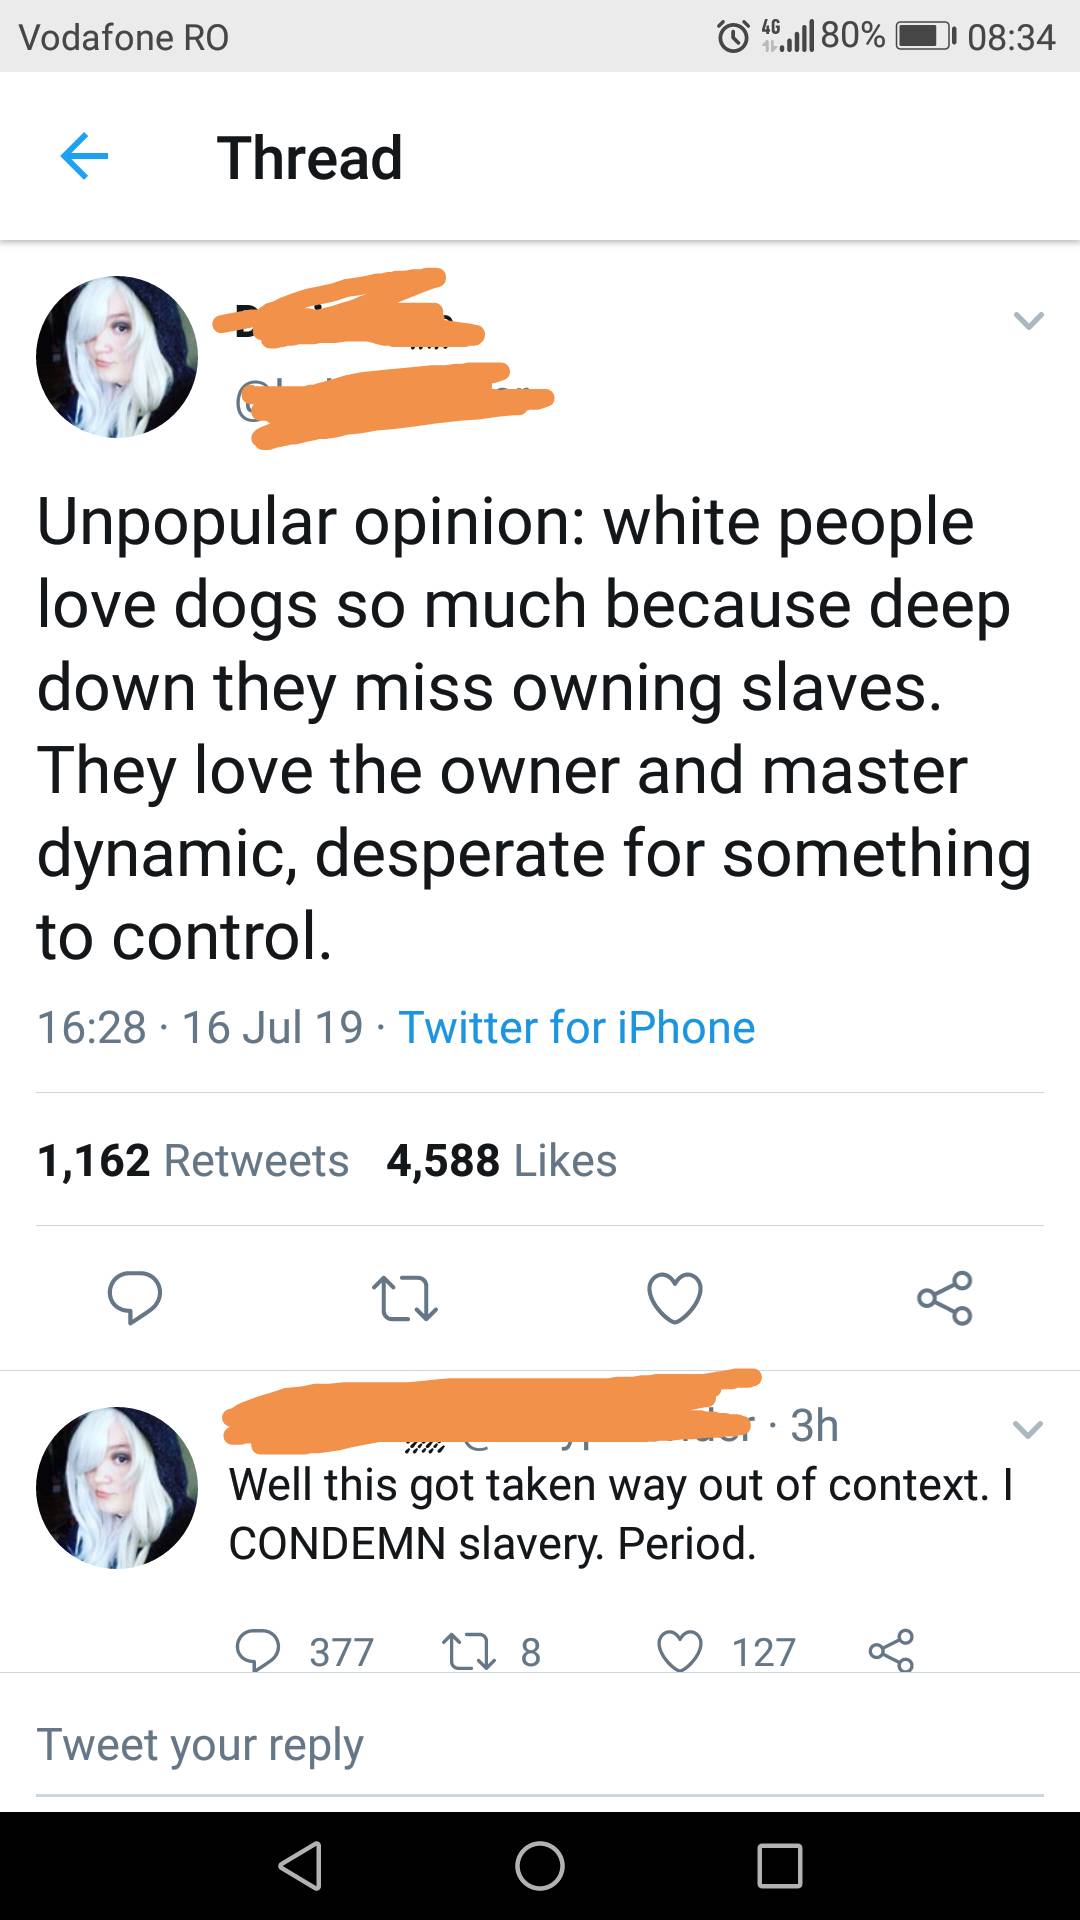Tap the back arrow in Thread header
The width and height of the screenshot is (1080, 1920).
(84, 158)
